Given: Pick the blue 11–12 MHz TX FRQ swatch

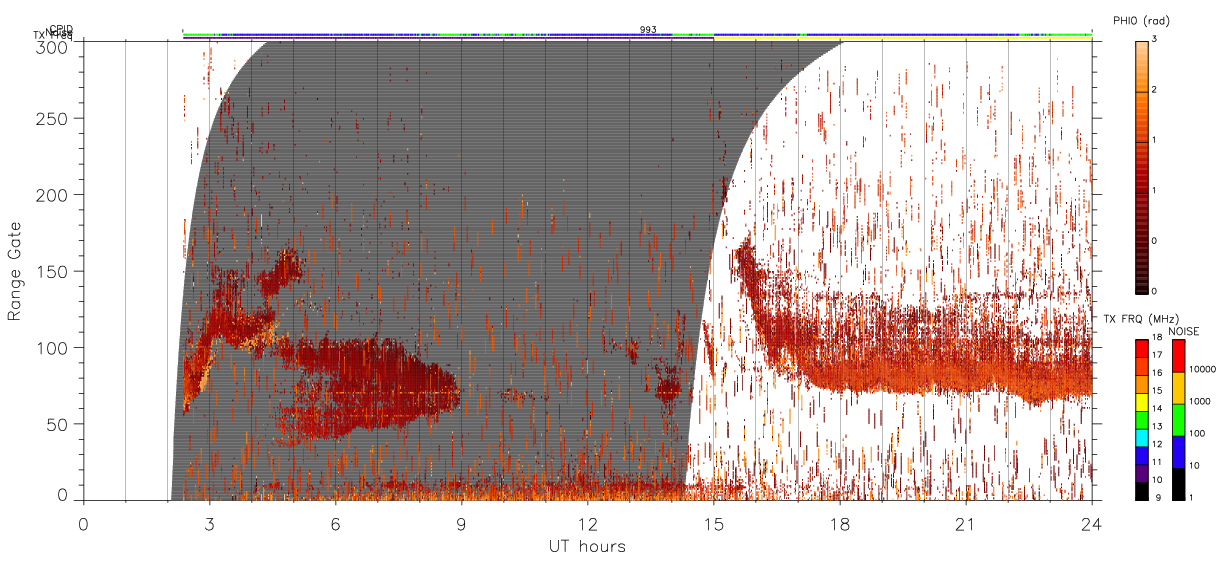Looking at the screenshot, I should [1142, 455].
